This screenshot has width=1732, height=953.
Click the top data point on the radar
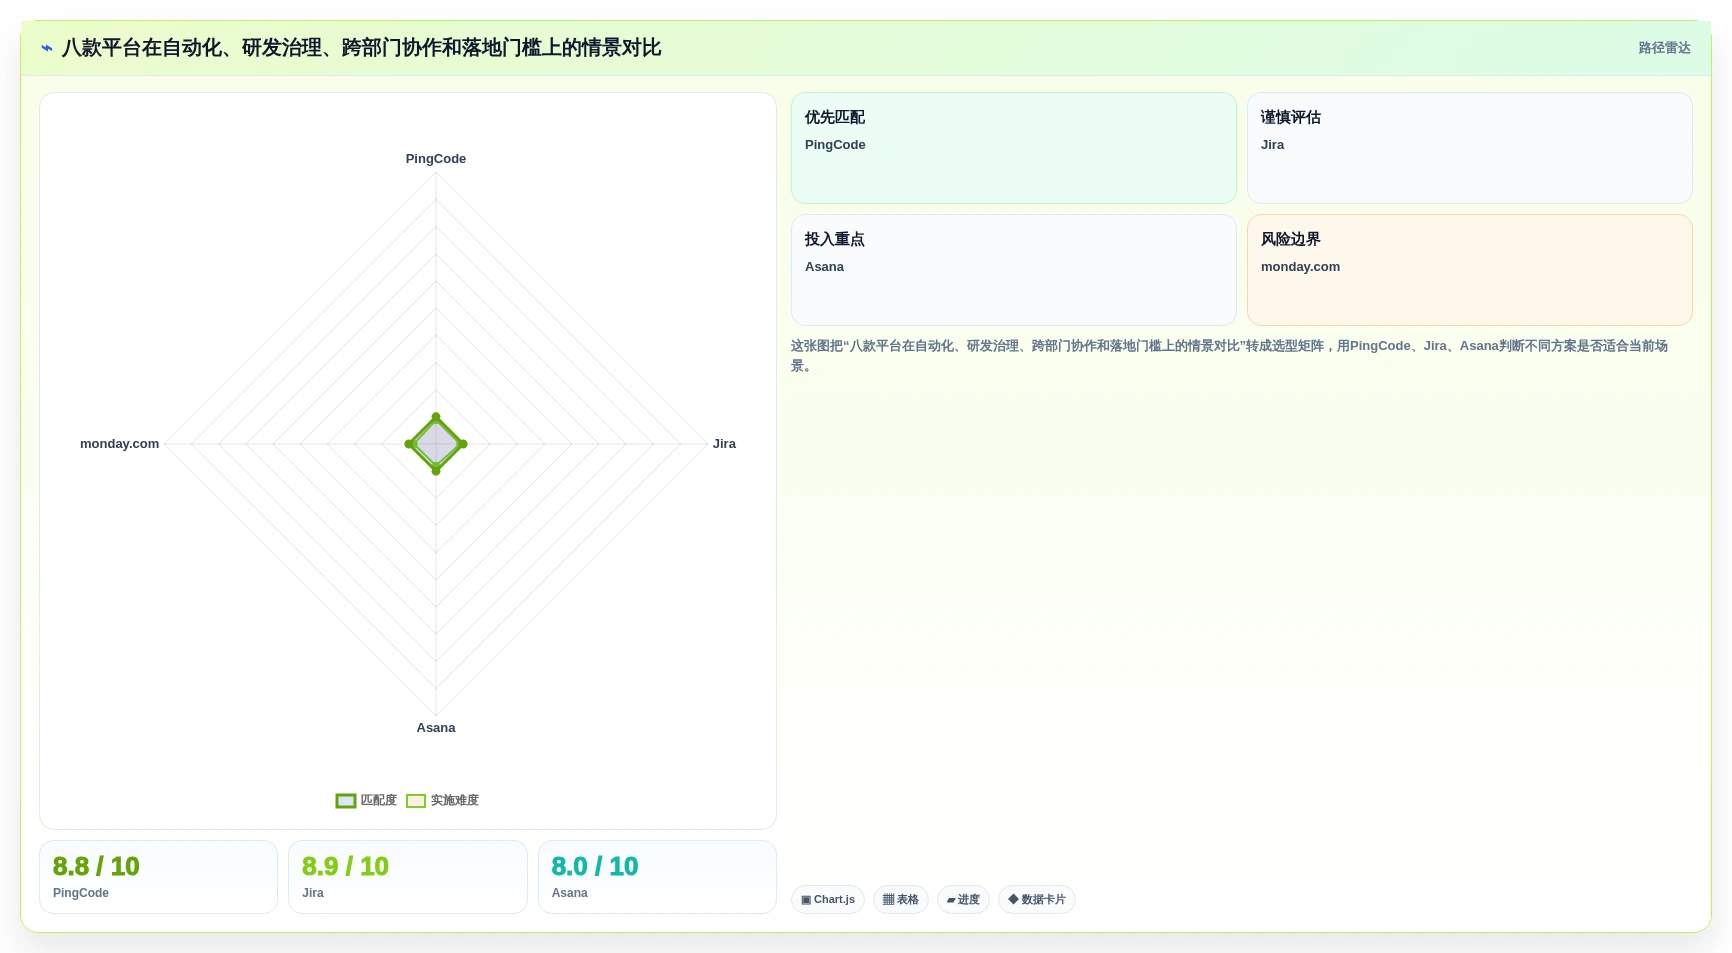[x=436, y=417]
